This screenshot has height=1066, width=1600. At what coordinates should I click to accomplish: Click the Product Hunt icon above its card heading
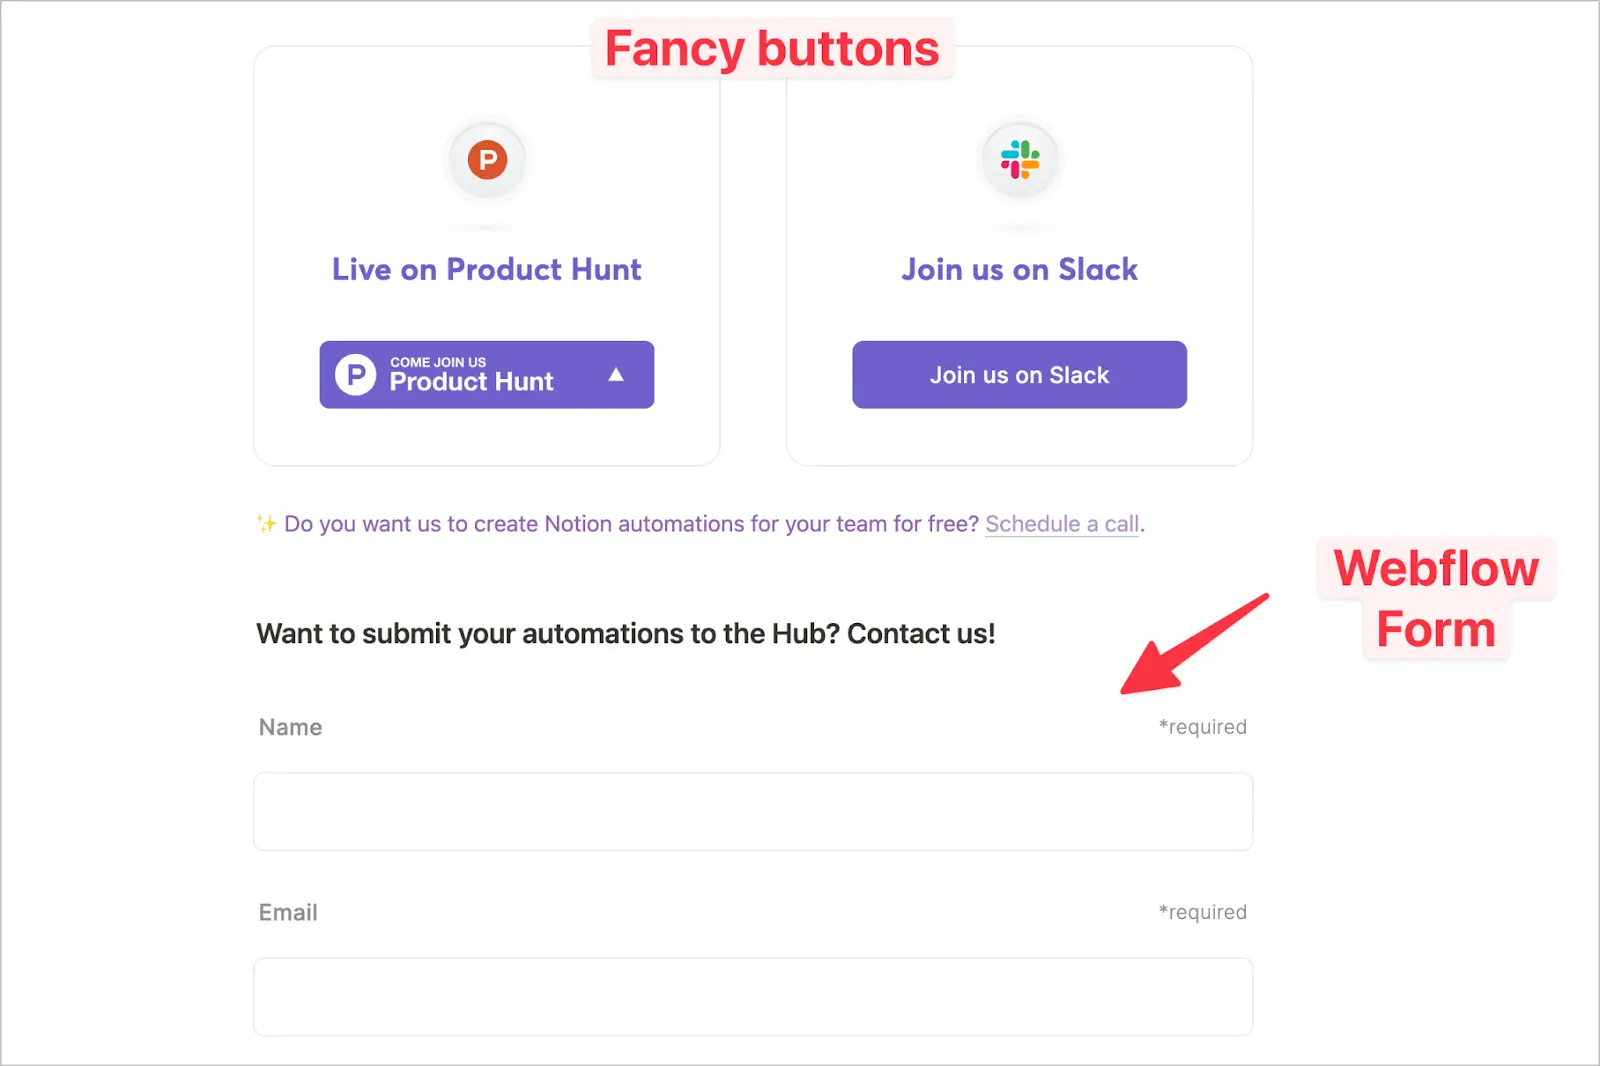pos(487,158)
